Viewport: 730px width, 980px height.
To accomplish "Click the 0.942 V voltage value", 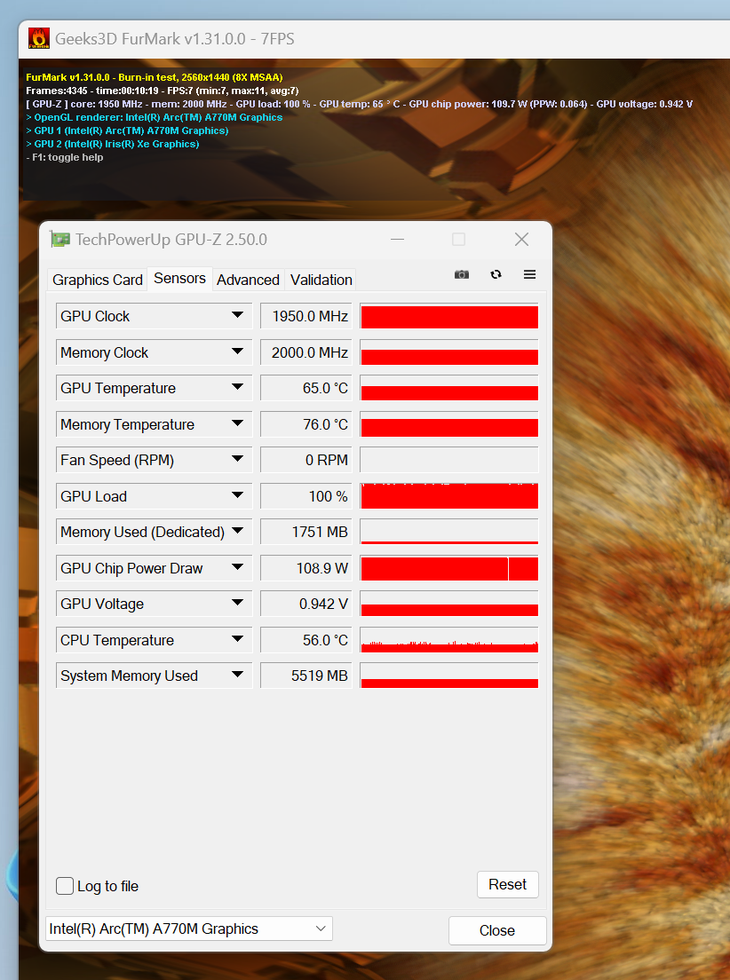I will click(x=306, y=604).
